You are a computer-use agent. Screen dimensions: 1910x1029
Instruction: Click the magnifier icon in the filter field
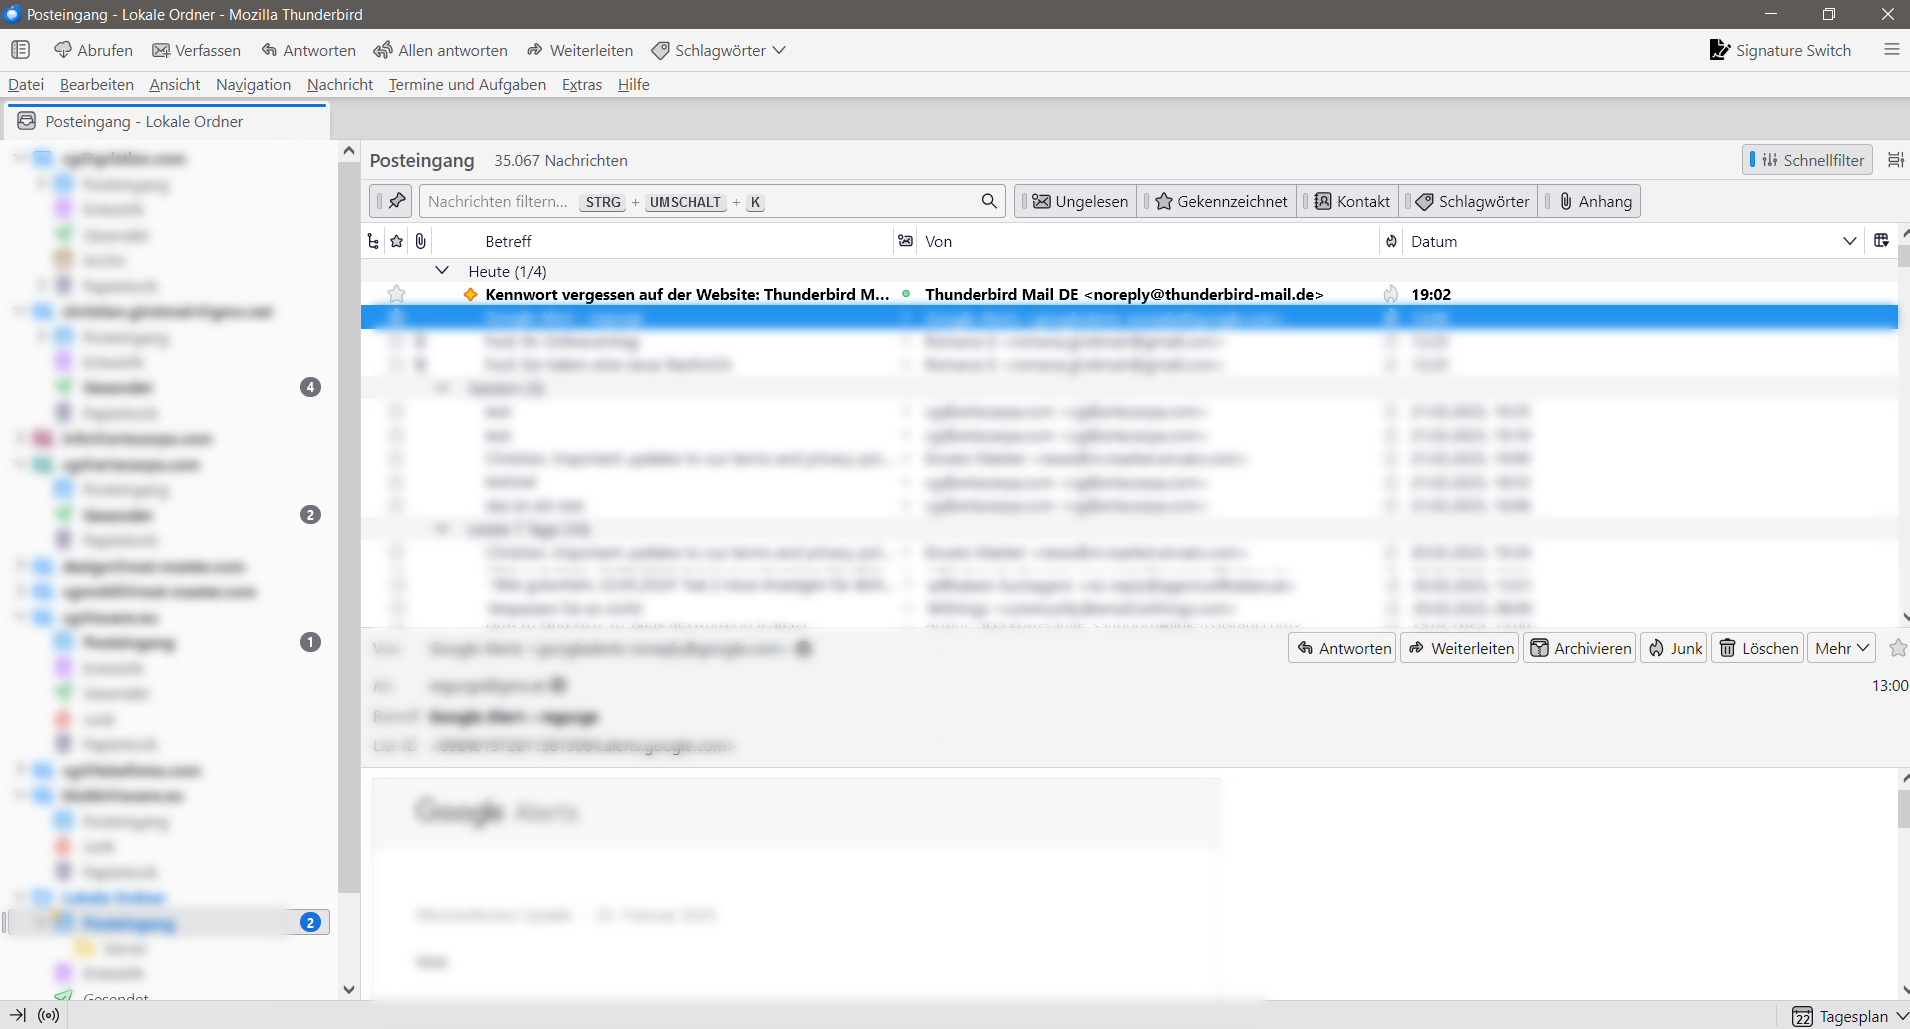coord(989,201)
